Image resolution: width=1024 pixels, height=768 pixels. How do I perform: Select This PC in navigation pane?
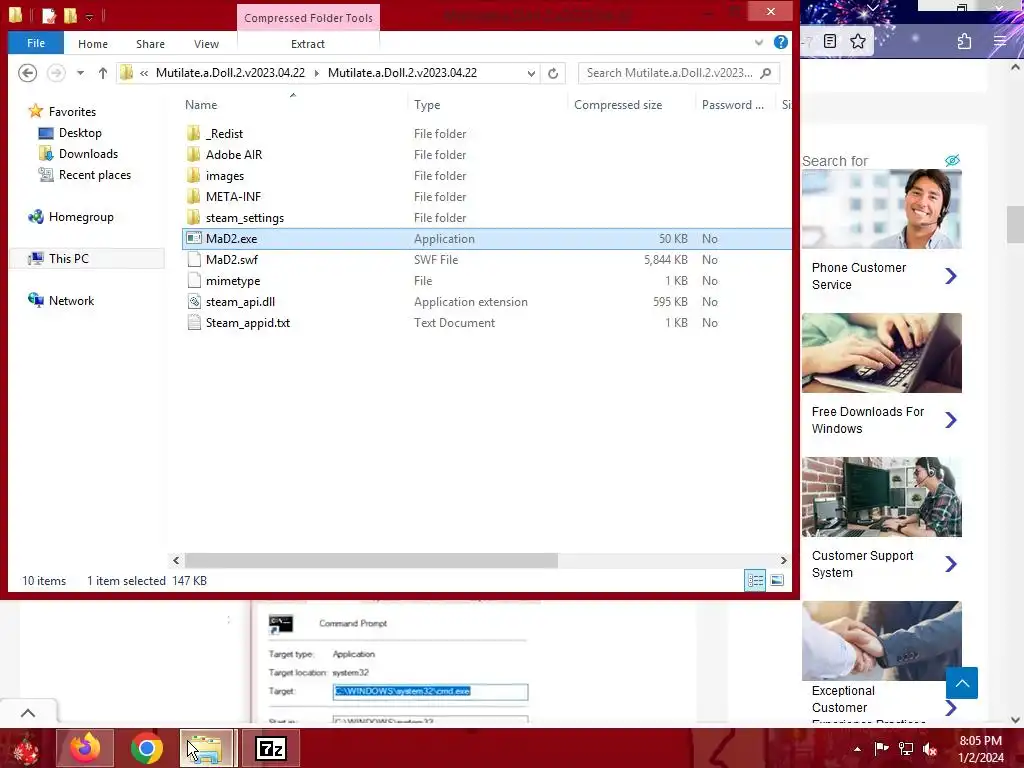pyautogui.click(x=69, y=259)
